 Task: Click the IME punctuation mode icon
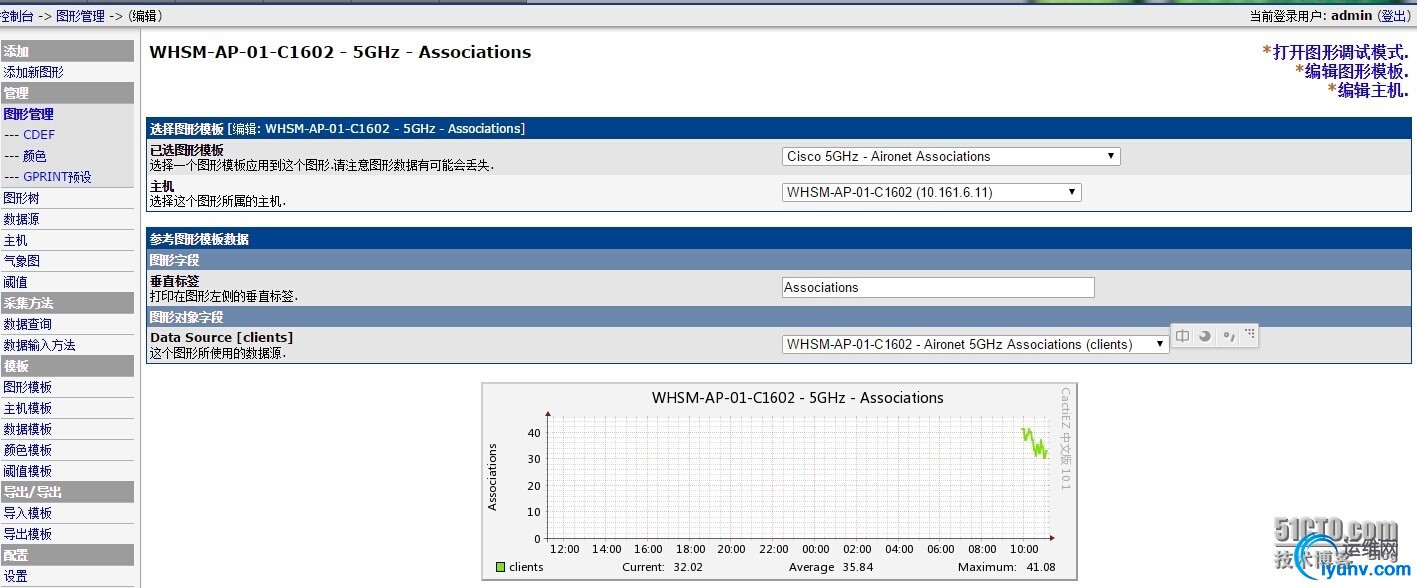(x=1229, y=336)
